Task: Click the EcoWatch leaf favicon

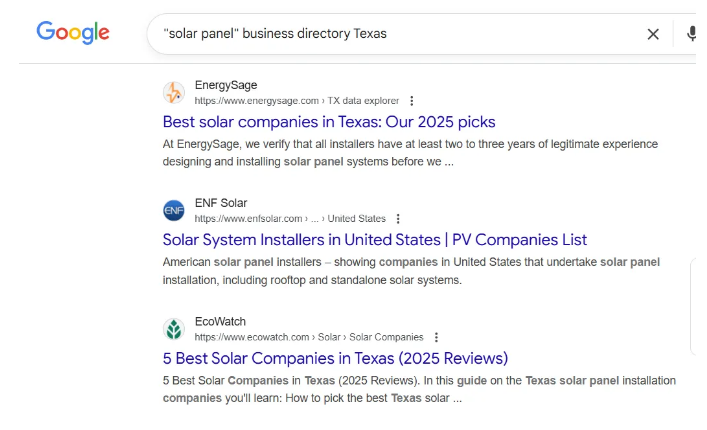Action: 174,329
